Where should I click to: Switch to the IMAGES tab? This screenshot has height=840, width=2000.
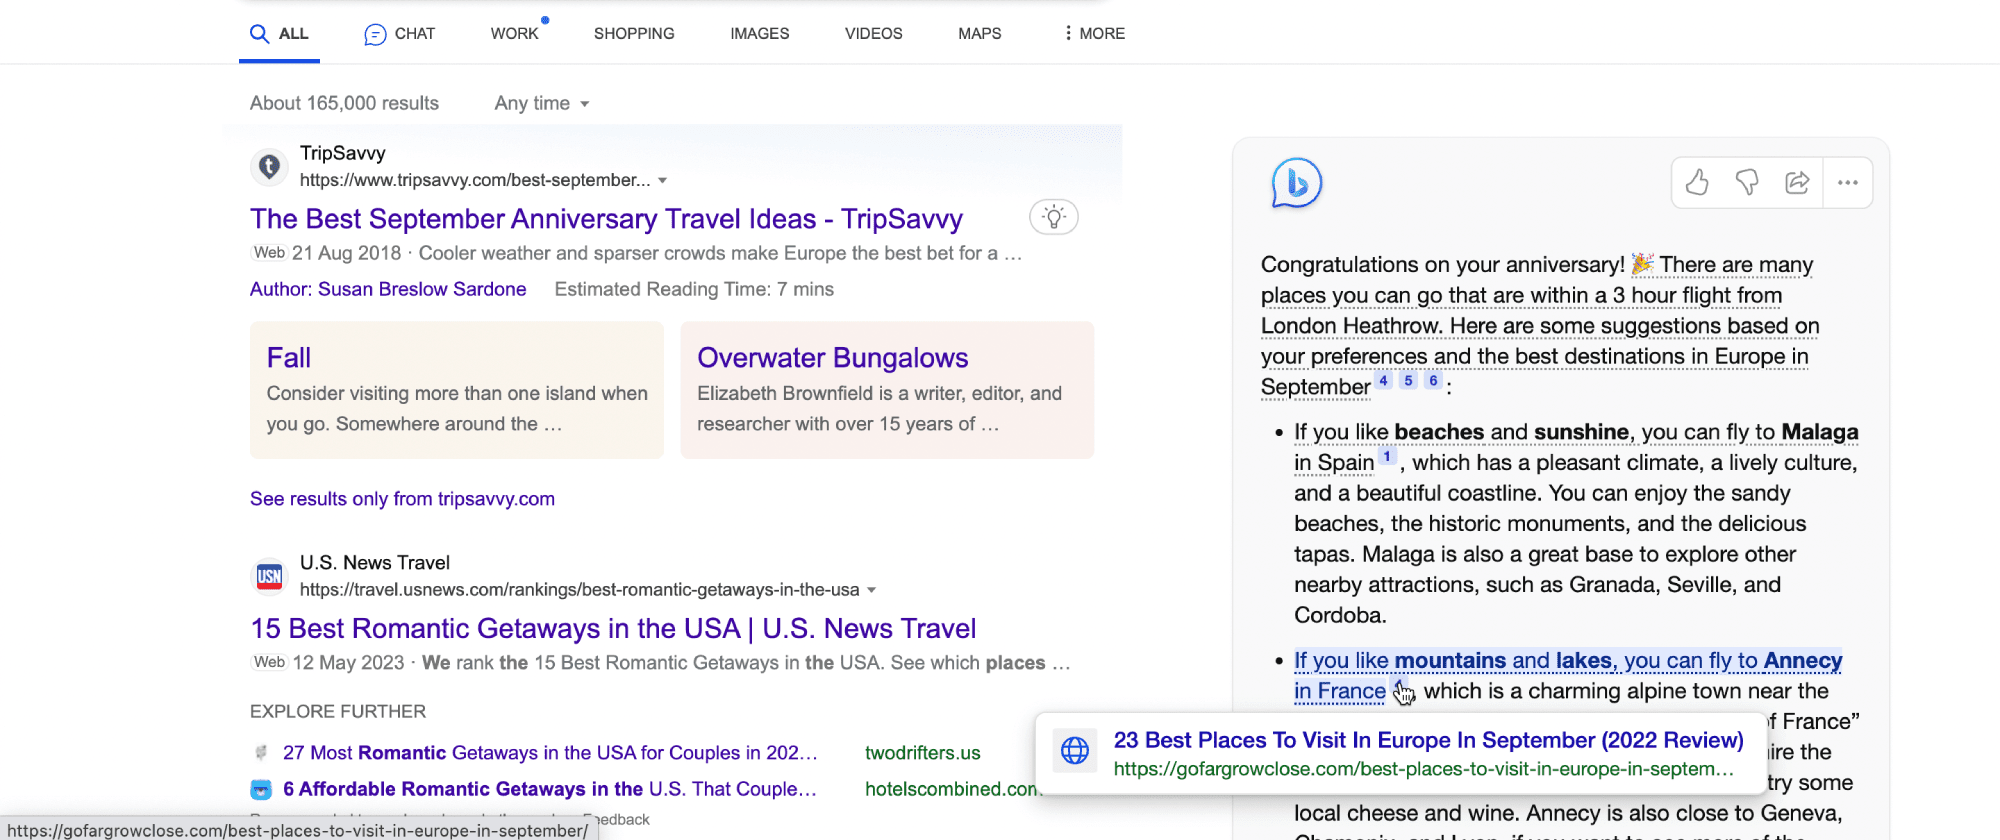click(760, 33)
